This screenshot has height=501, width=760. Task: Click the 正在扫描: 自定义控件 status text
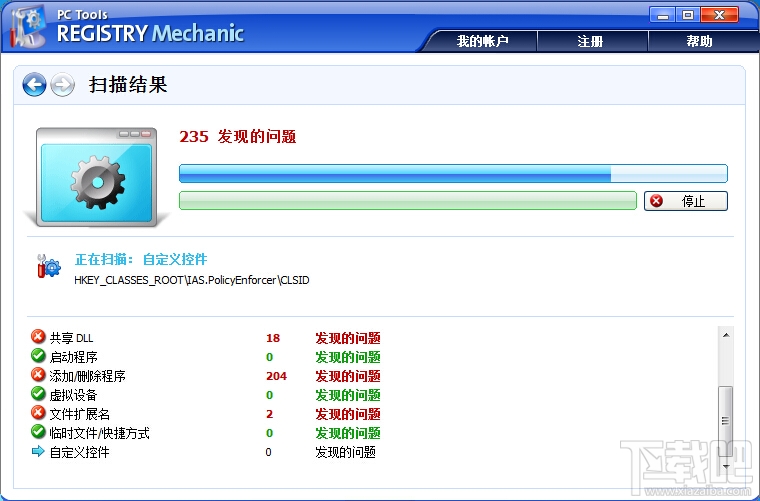tap(141, 259)
